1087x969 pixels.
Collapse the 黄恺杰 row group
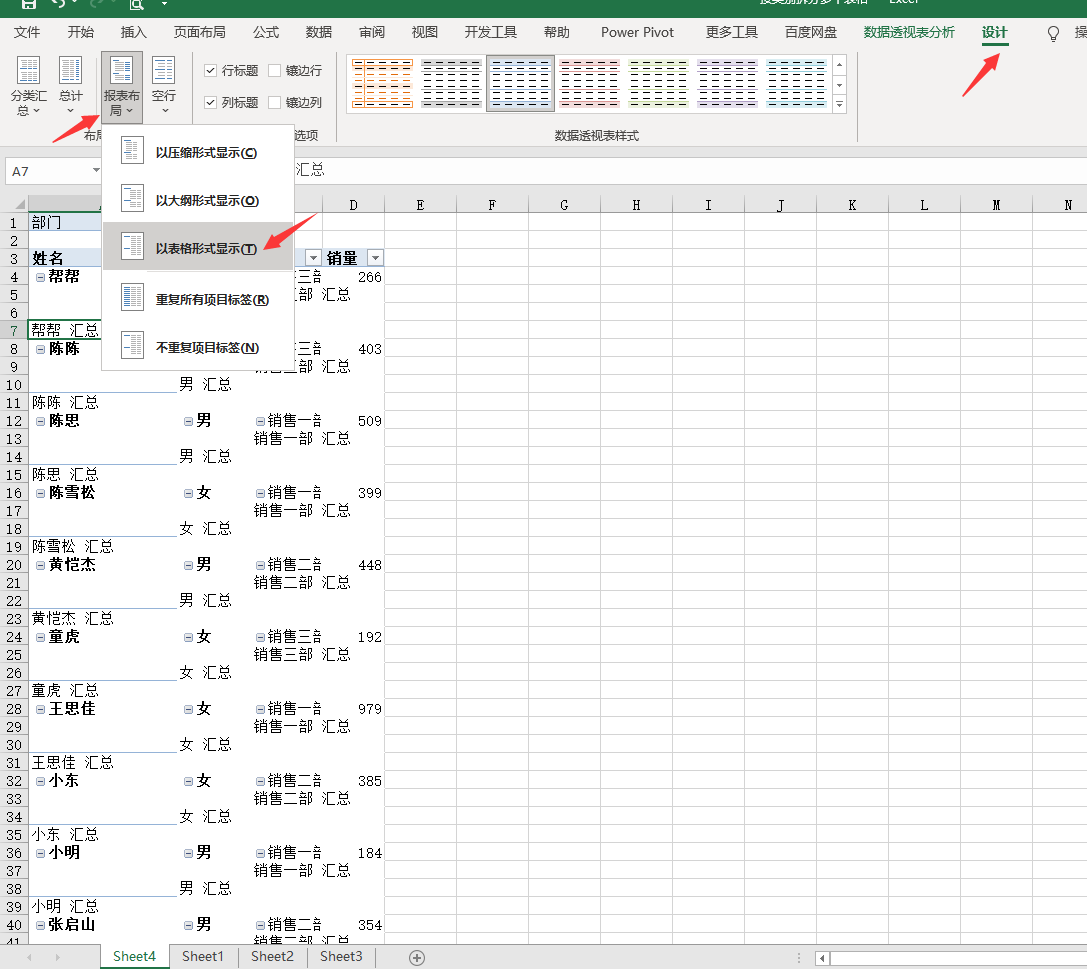tap(40, 566)
